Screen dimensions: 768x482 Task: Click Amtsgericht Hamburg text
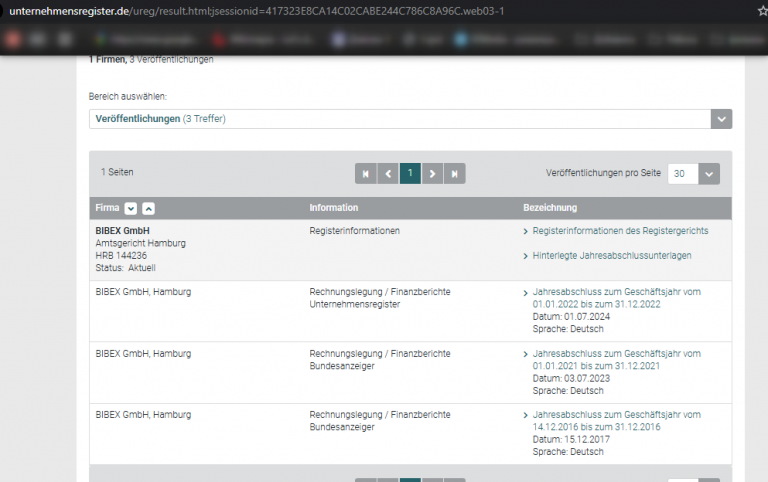[141, 243]
